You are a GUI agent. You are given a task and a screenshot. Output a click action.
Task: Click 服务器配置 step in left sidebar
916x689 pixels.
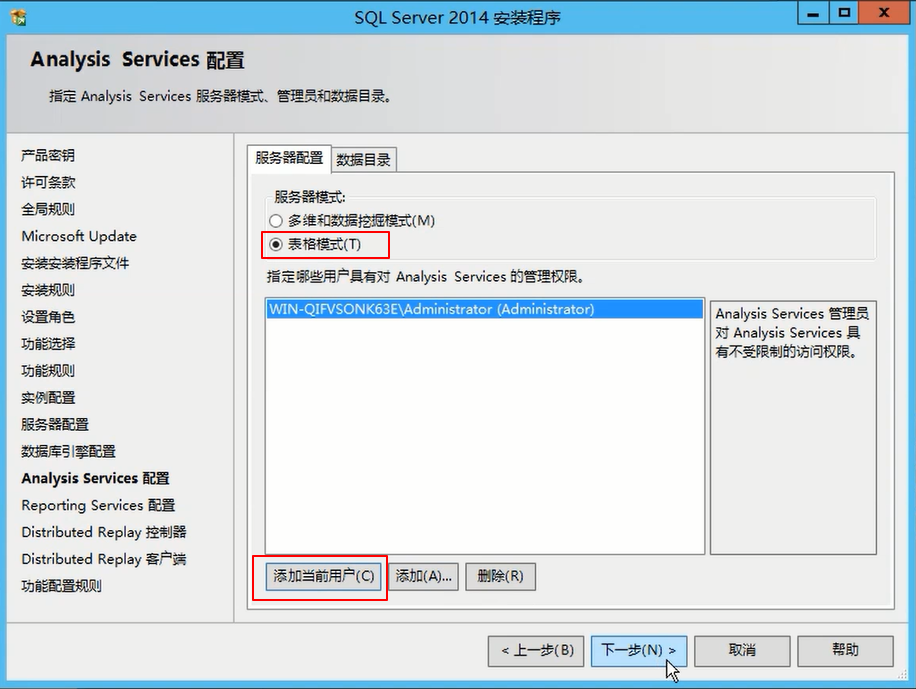point(55,424)
